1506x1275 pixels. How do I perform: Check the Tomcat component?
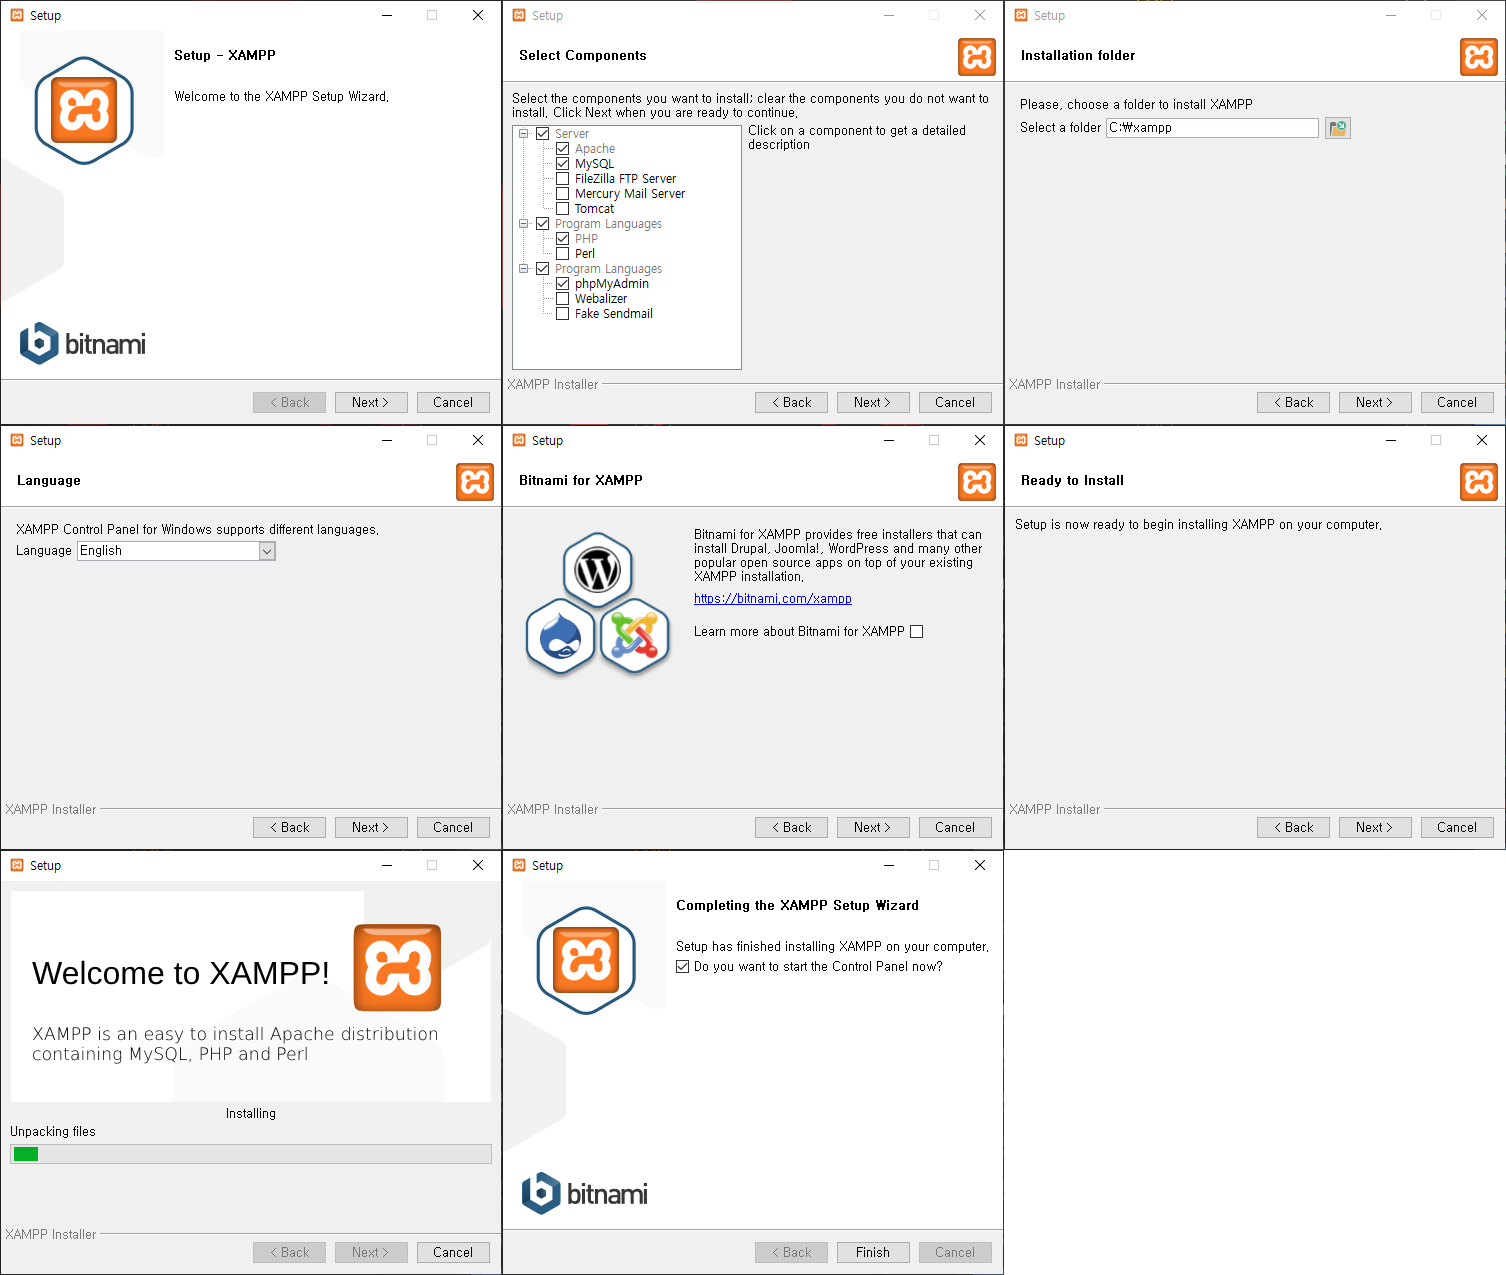point(563,209)
